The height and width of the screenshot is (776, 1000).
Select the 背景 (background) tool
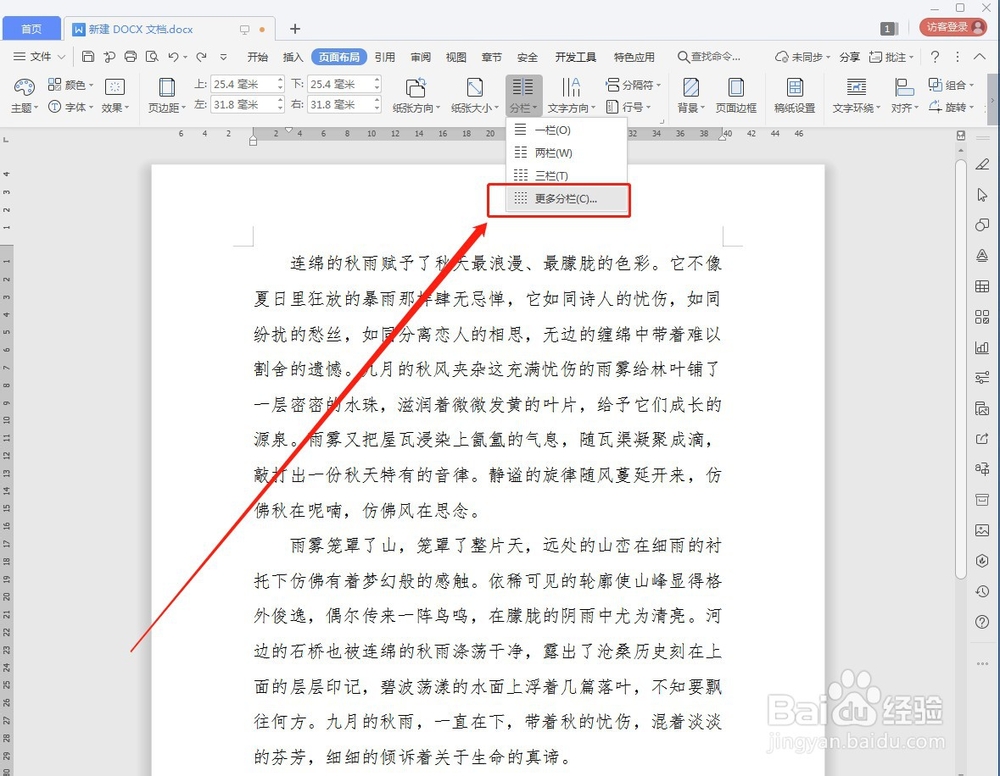point(690,95)
